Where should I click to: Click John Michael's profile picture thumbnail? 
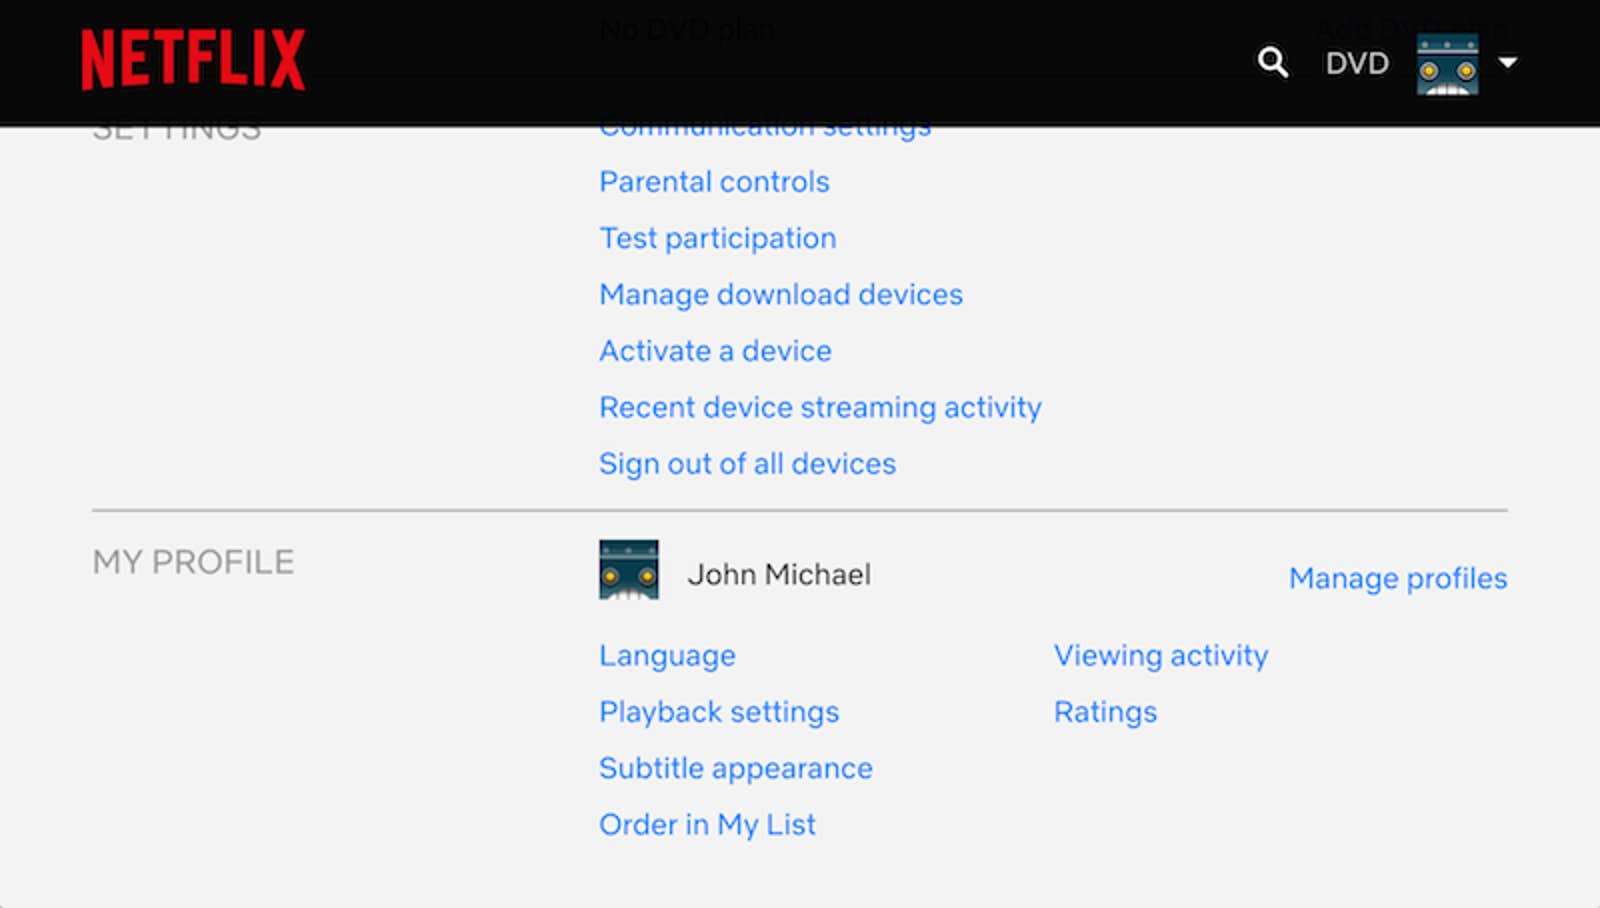click(x=628, y=570)
